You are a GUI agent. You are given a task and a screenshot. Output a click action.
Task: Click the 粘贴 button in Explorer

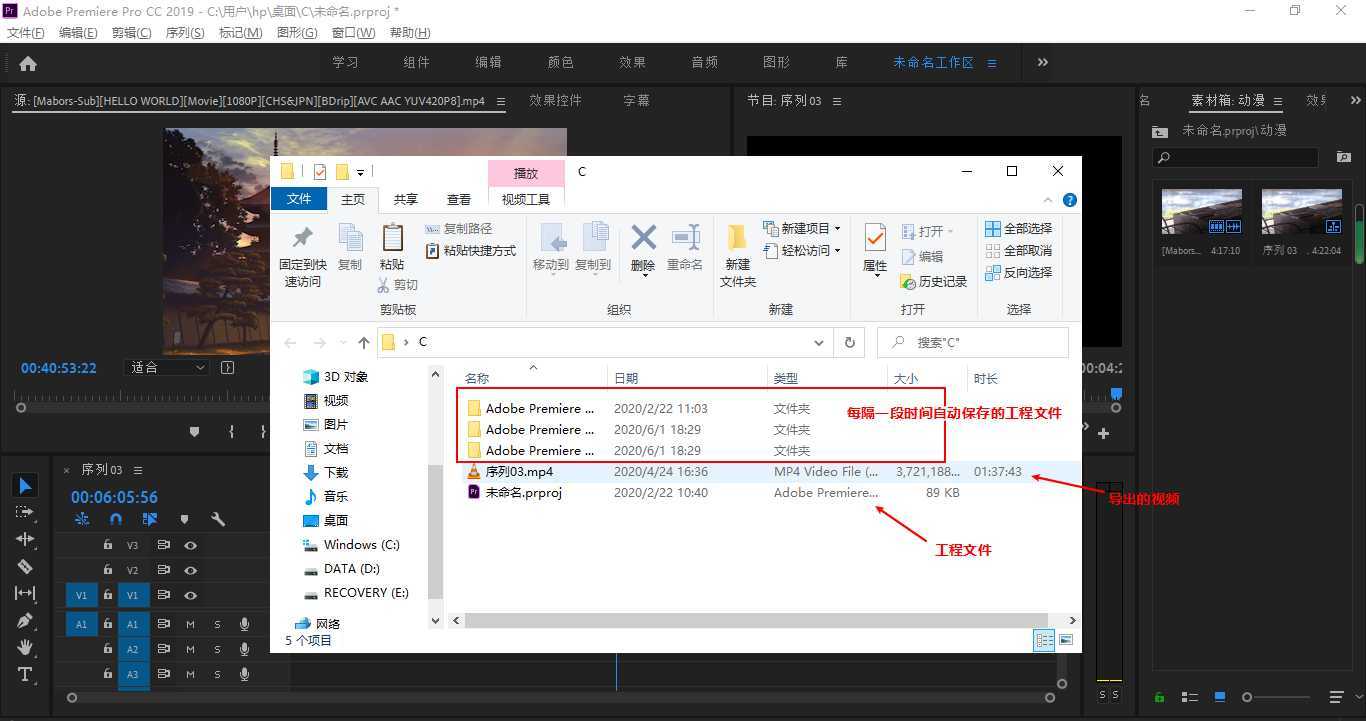(x=391, y=247)
